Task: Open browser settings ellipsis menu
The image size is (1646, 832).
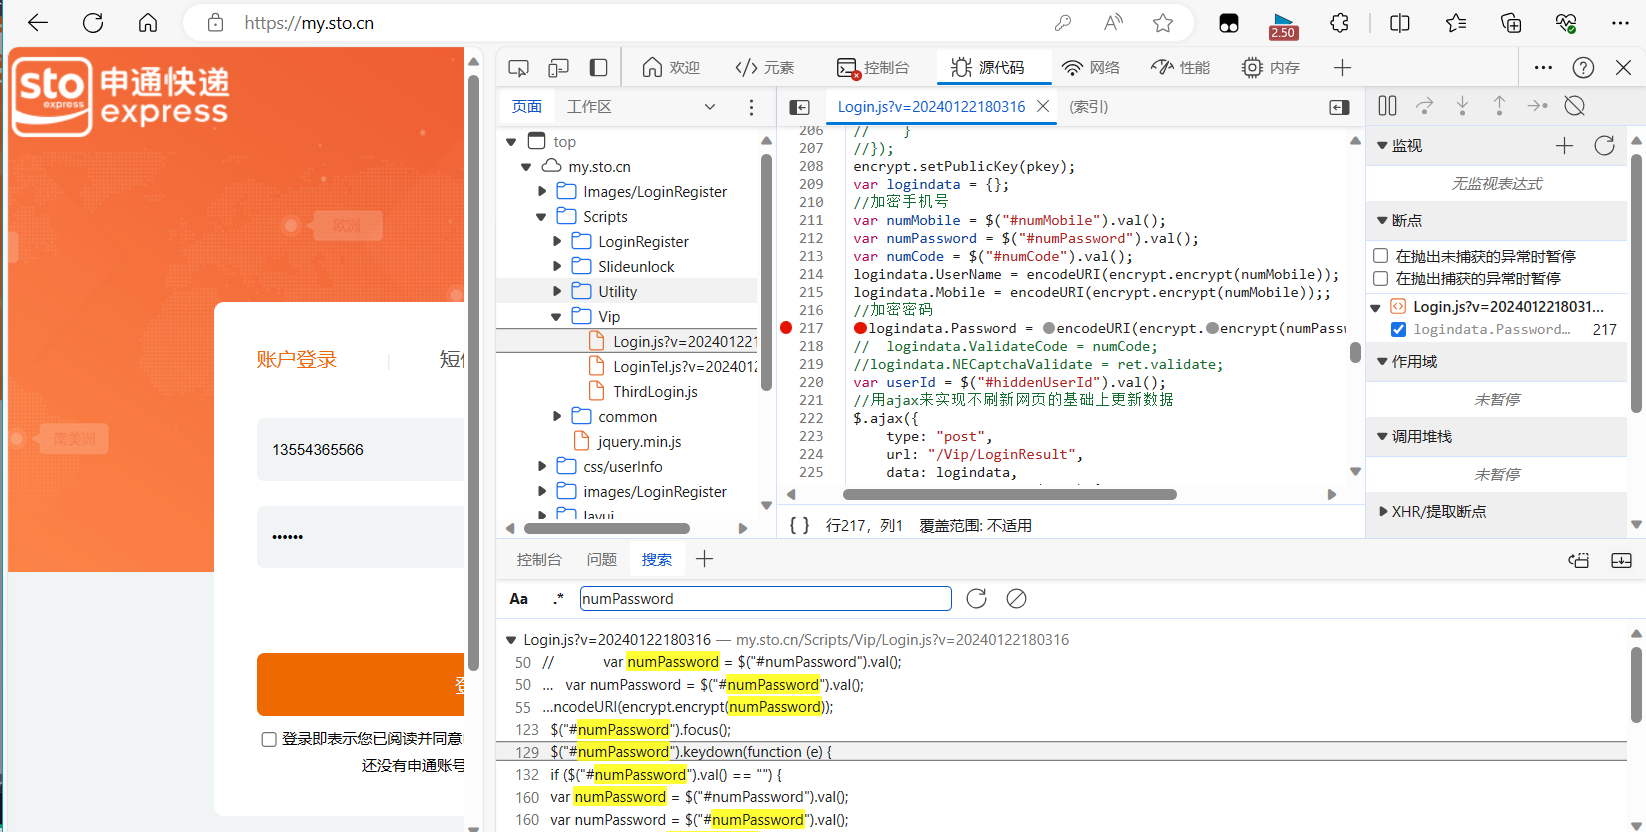Action: click(x=1621, y=23)
